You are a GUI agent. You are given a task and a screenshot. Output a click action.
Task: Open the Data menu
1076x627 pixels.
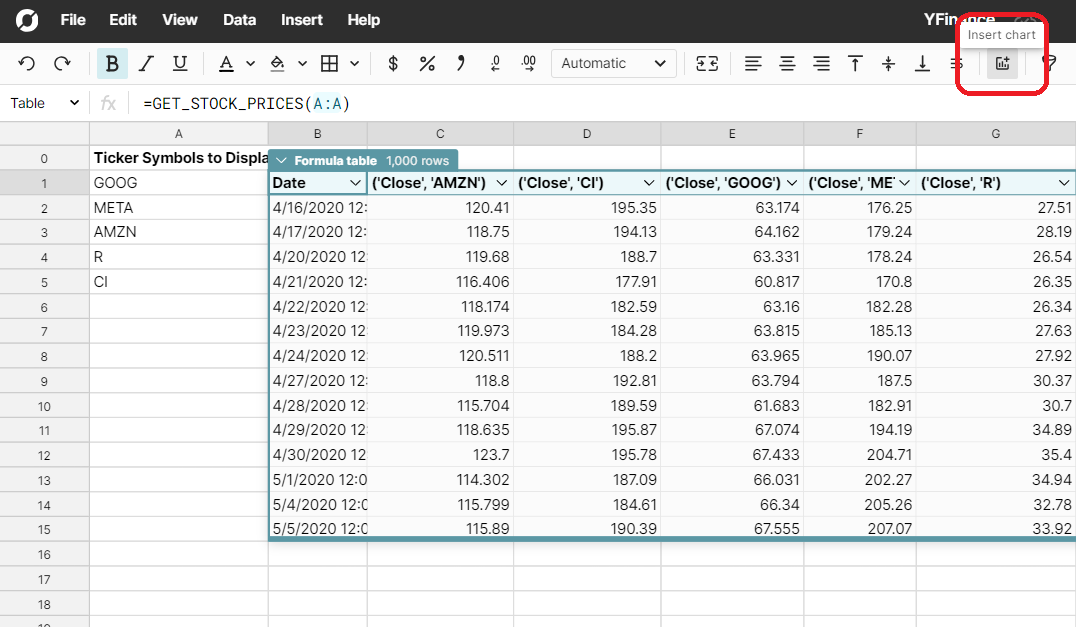pyautogui.click(x=239, y=19)
